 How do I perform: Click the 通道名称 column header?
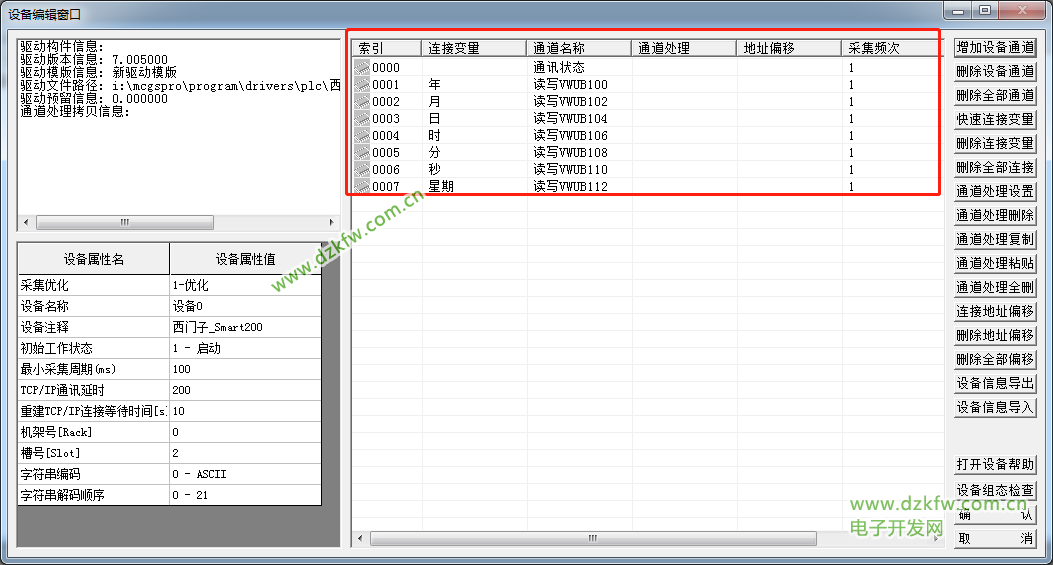[579, 48]
